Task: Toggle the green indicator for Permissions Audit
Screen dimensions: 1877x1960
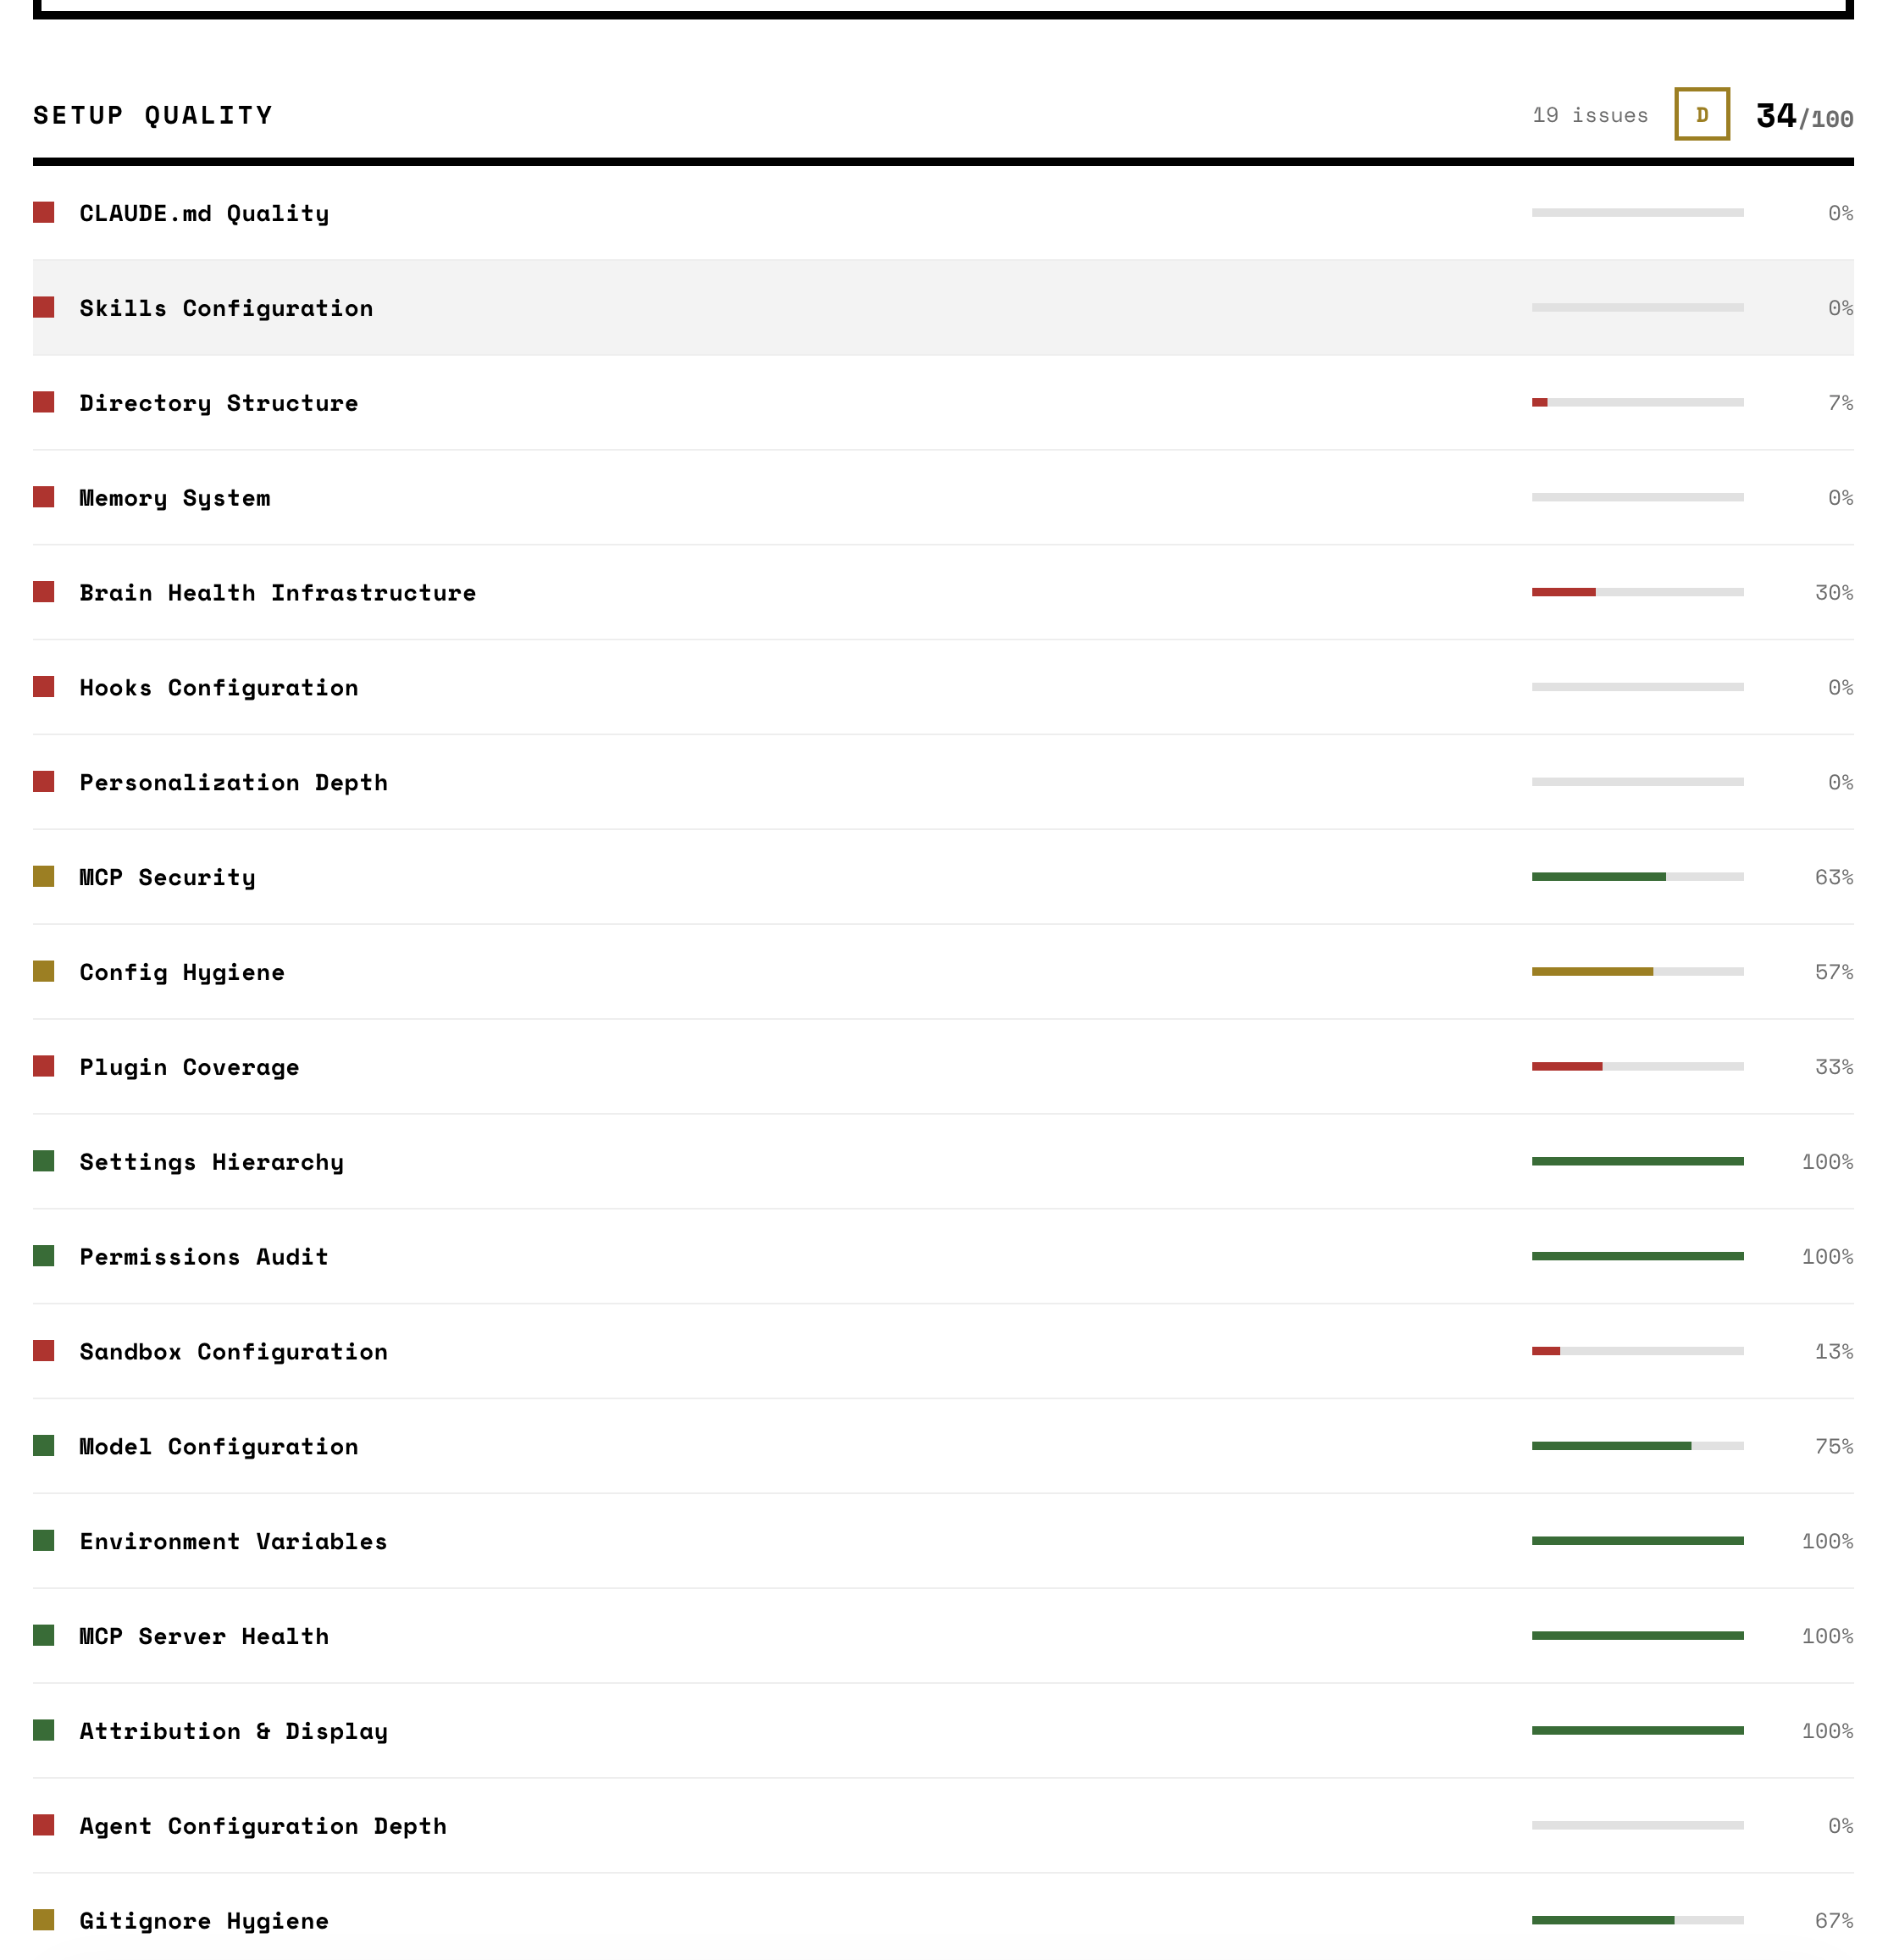Action: point(45,1255)
